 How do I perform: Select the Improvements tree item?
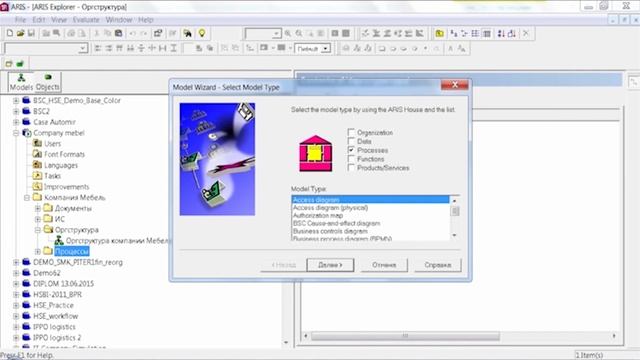click(67, 187)
